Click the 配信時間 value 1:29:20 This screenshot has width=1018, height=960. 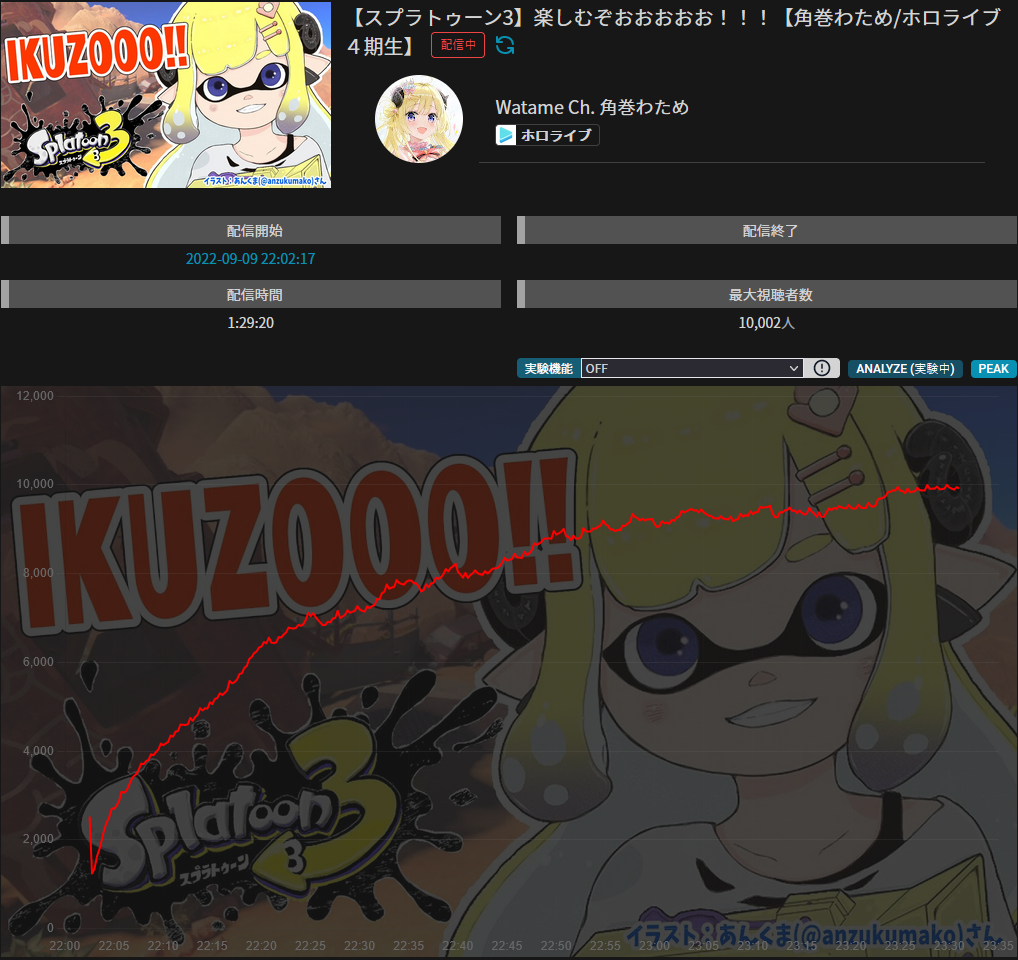(x=251, y=323)
